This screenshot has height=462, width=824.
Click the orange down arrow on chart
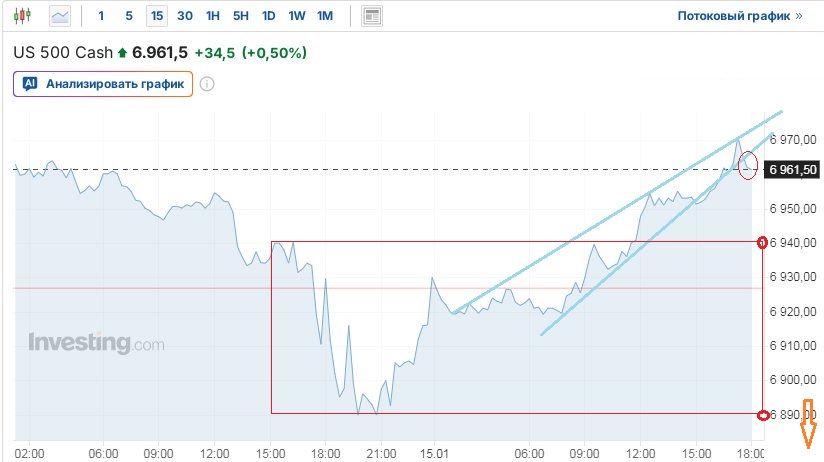(x=808, y=432)
